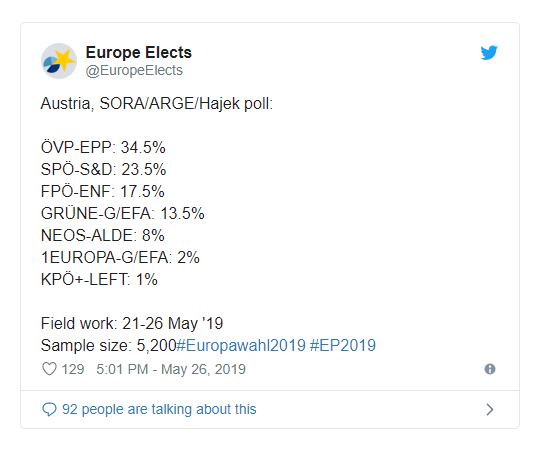Viewport: 552px width, 451px height.
Task: Click the 'Field work: 21-26 May '19' line
Action: click(132, 323)
